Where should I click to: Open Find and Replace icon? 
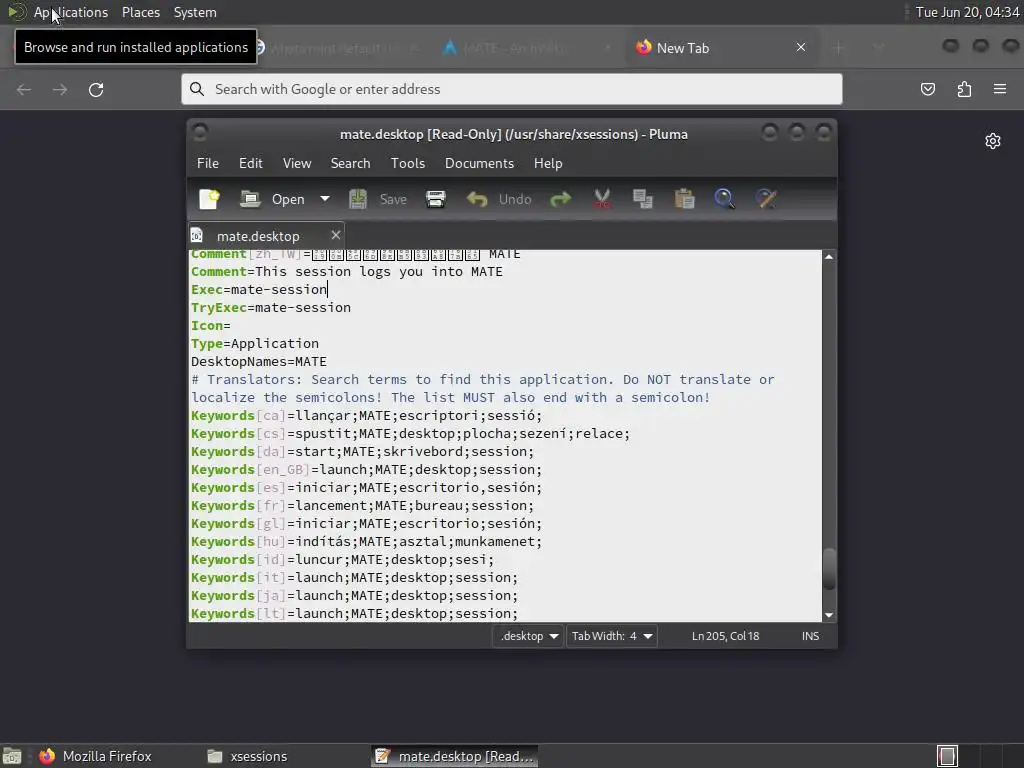tap(766, 199)
